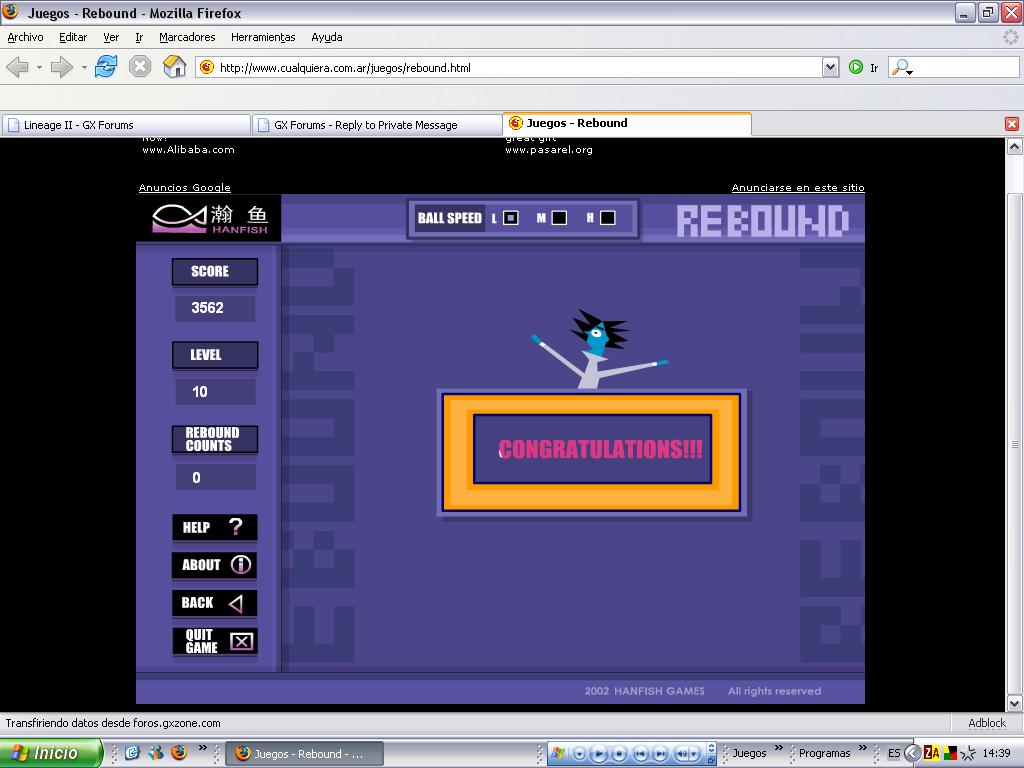The image size is (1024, 768).
Task: Click the media player stop button
Action: click(619, 753)
